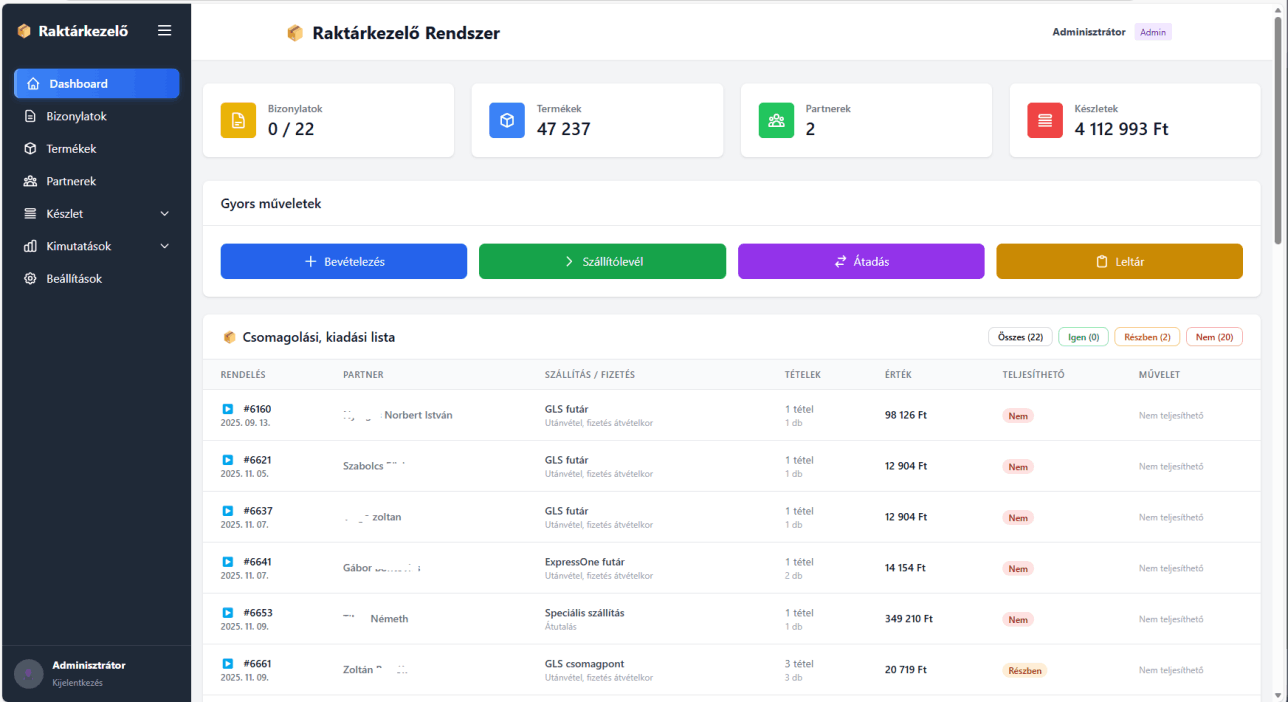Filter list by Nem (20)

pyautogui.click(x=1213, y=337)
